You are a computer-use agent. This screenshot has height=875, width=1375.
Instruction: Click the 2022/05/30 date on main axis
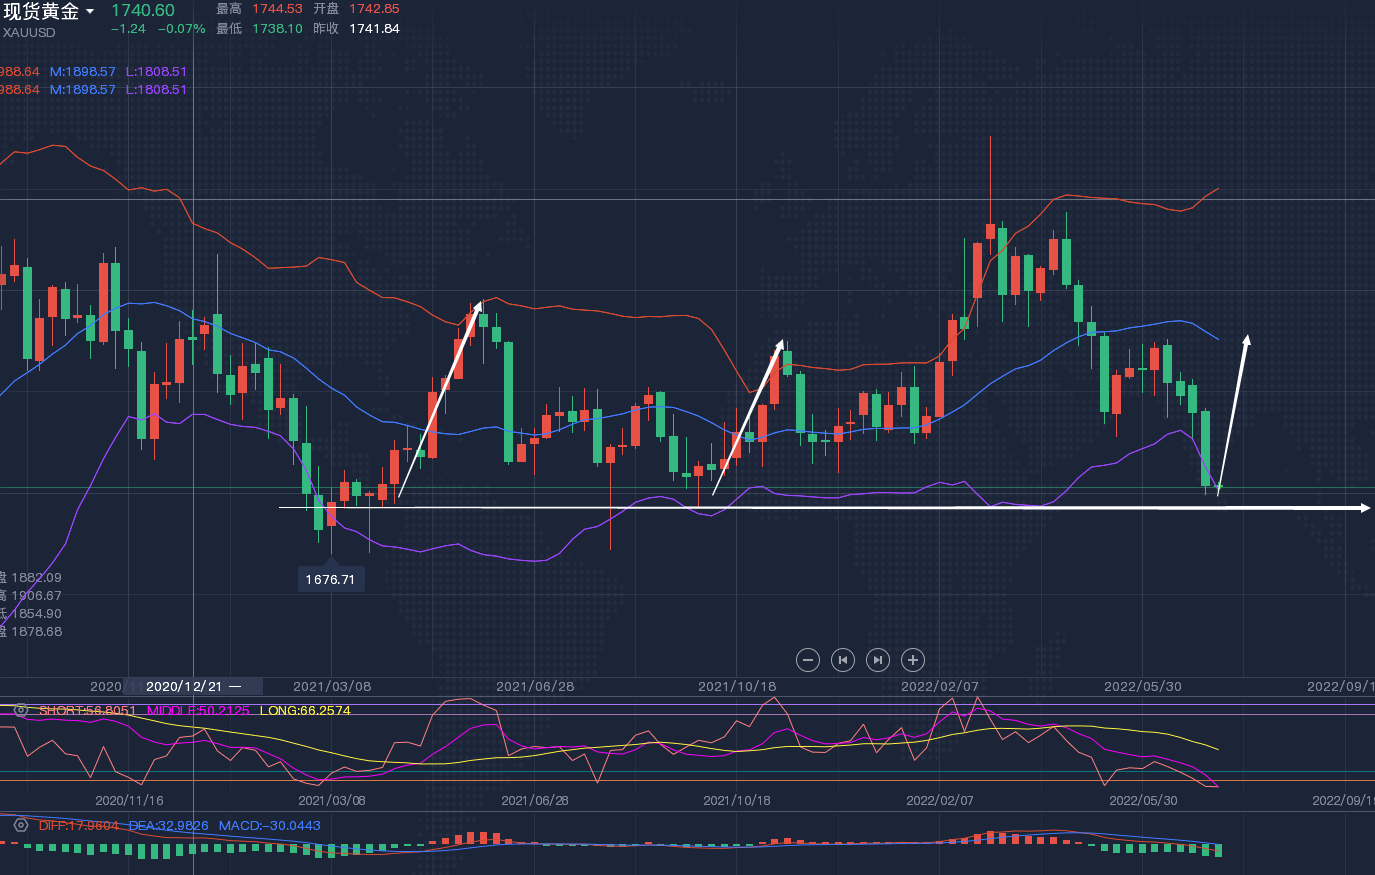[x=1142, y=686]
